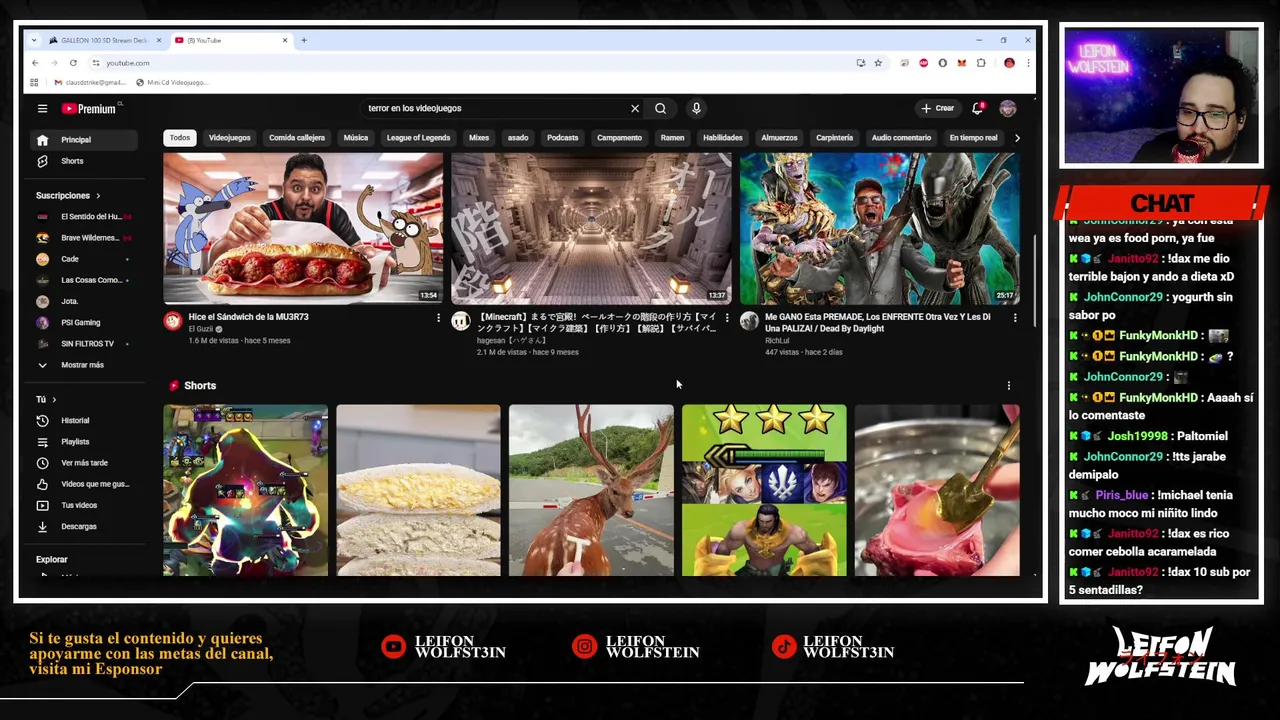The width and height of the screenshot is (1280, 720).
Task: Open the meatball sandwich video thumbnail
Action: click(303, 228)
